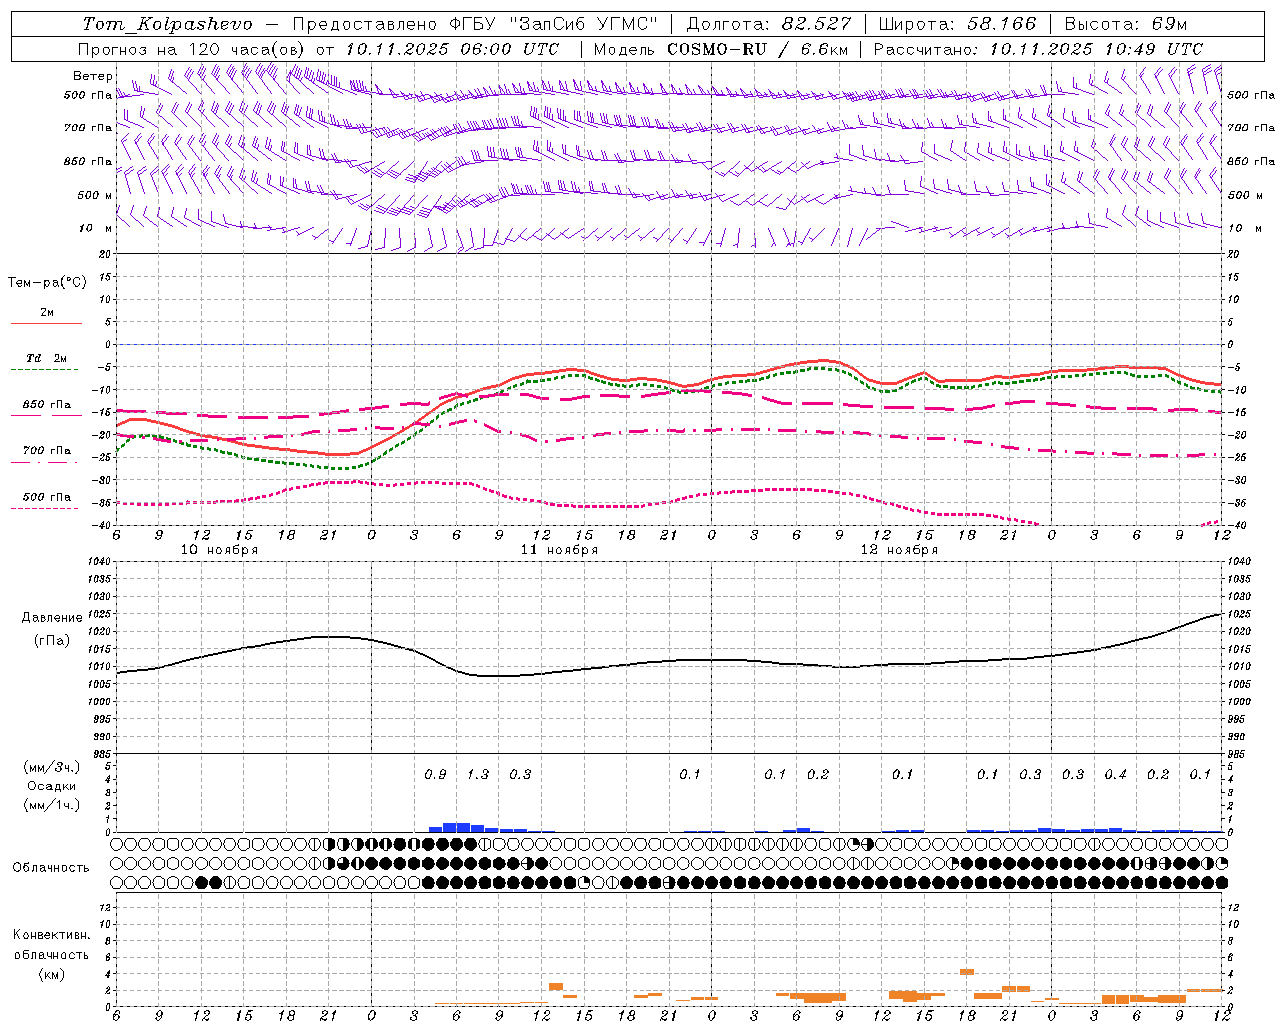Click the Tom_Kolpashevo station title
The image size is (1280, 1024).
point(167,24)
